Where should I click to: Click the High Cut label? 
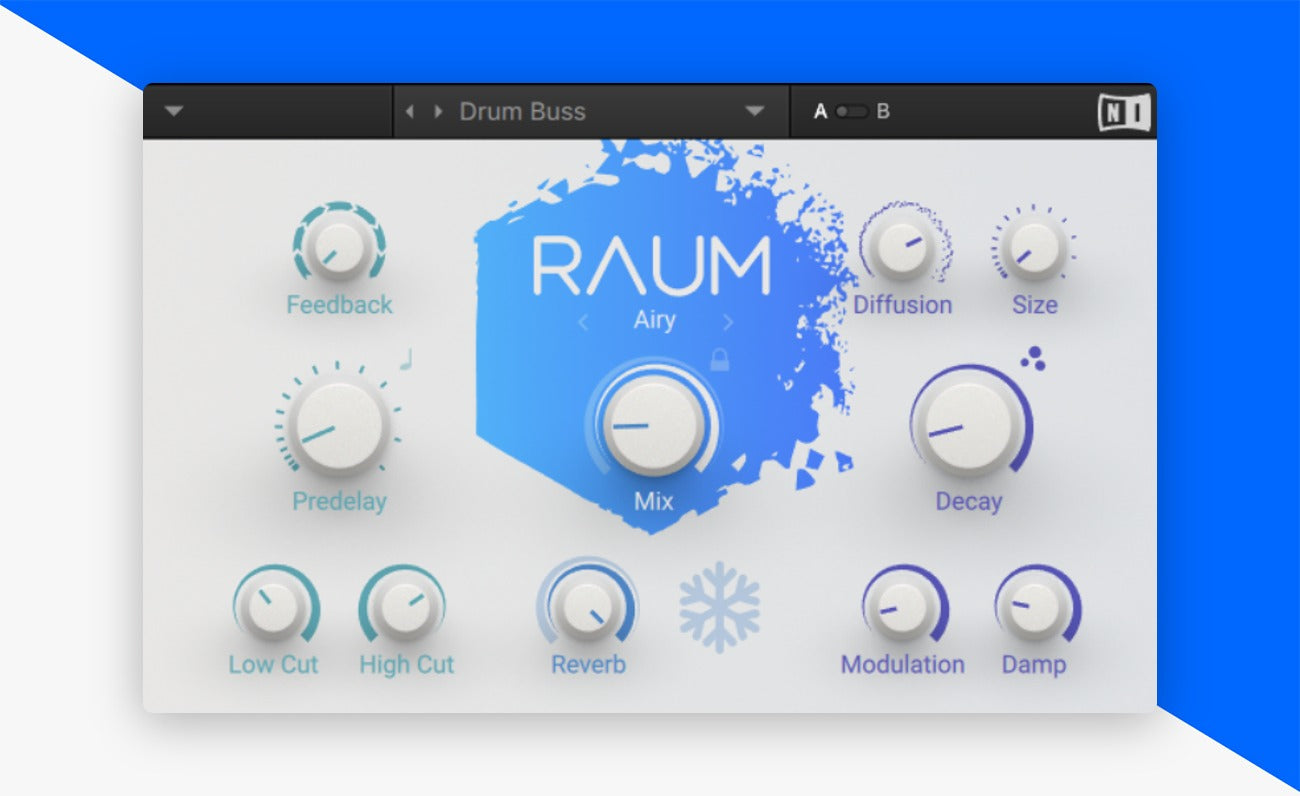pos(406,664)
